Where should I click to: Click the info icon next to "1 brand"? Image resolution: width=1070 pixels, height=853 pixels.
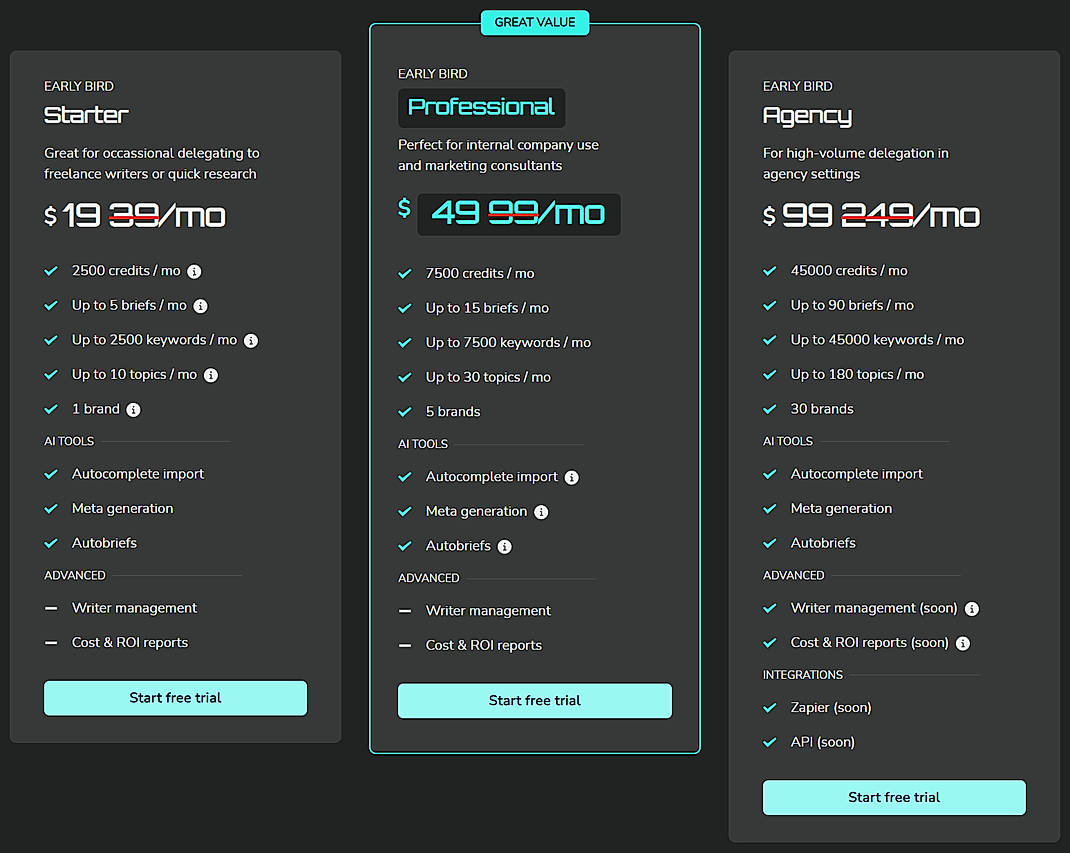point(134,409)
